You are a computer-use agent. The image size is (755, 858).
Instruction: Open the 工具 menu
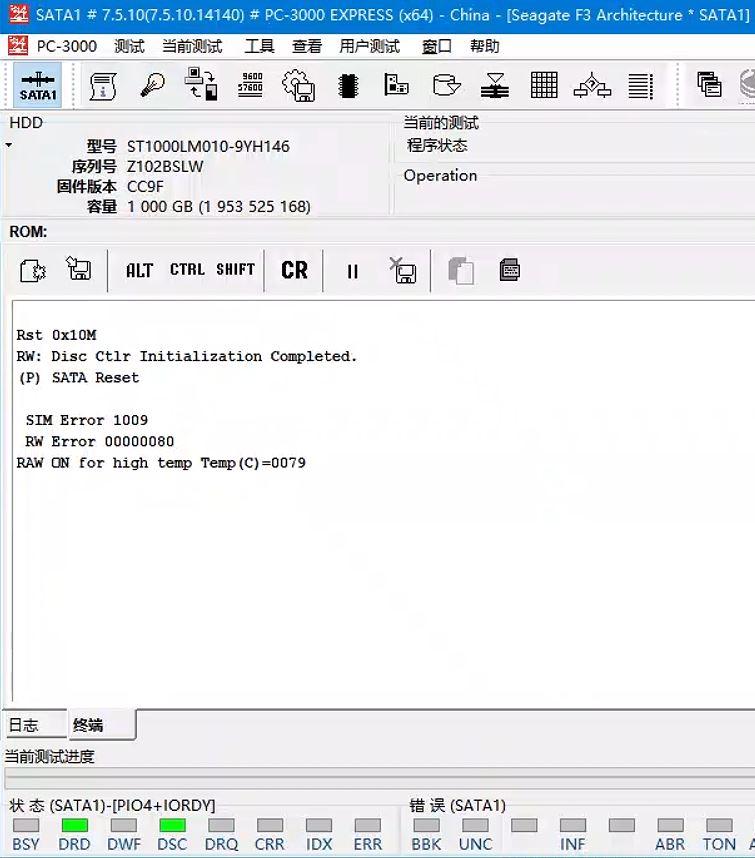point(259,47)
